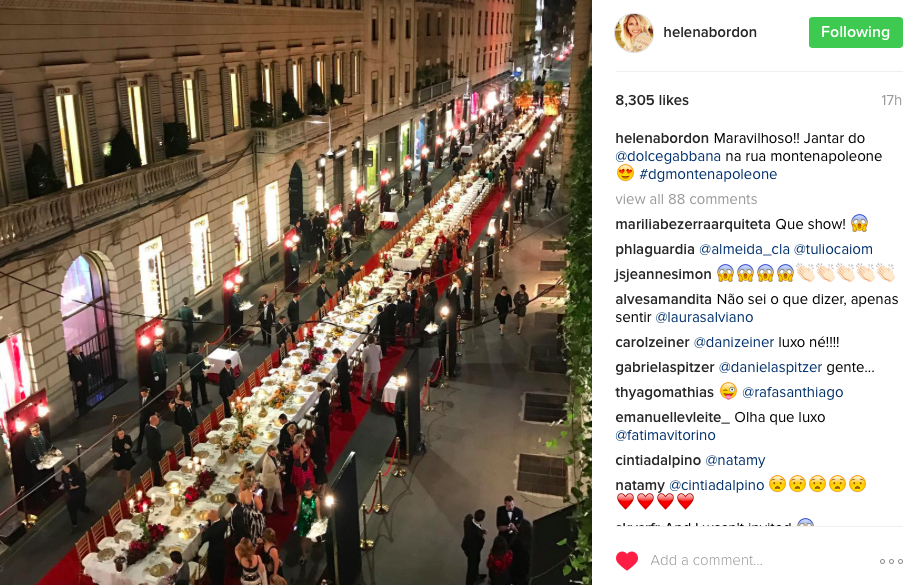Open the @dolcegabbana mention link
Screen dimensions: 917x585
tap(668, 156)
